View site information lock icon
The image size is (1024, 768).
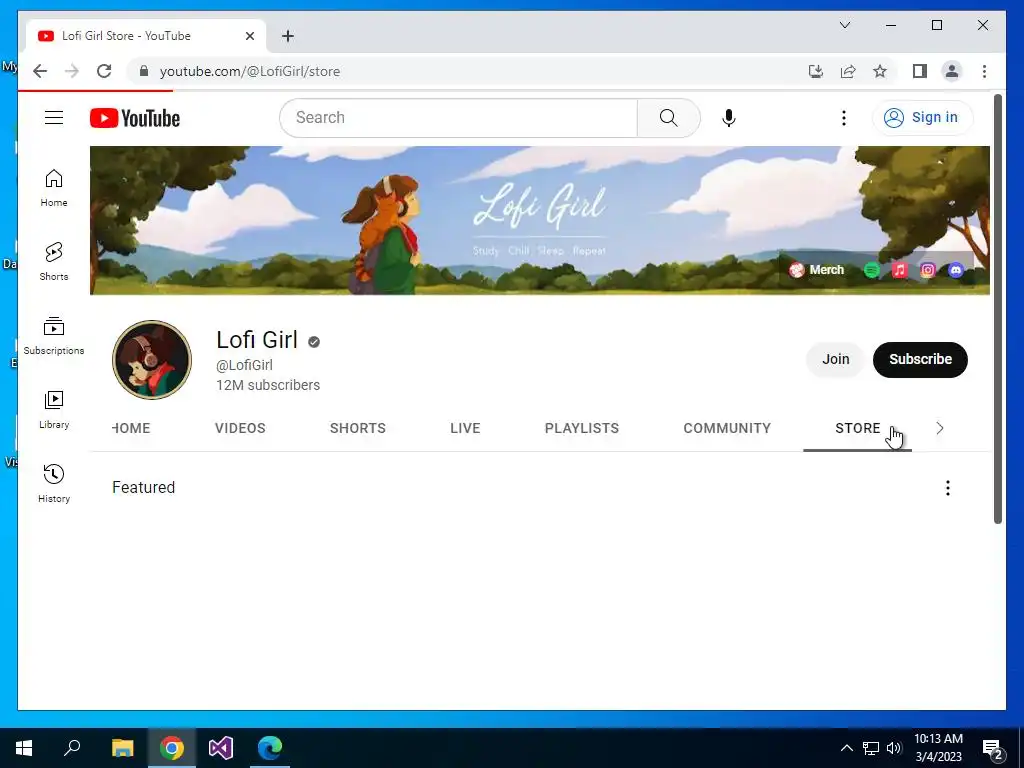click(144, 71)
